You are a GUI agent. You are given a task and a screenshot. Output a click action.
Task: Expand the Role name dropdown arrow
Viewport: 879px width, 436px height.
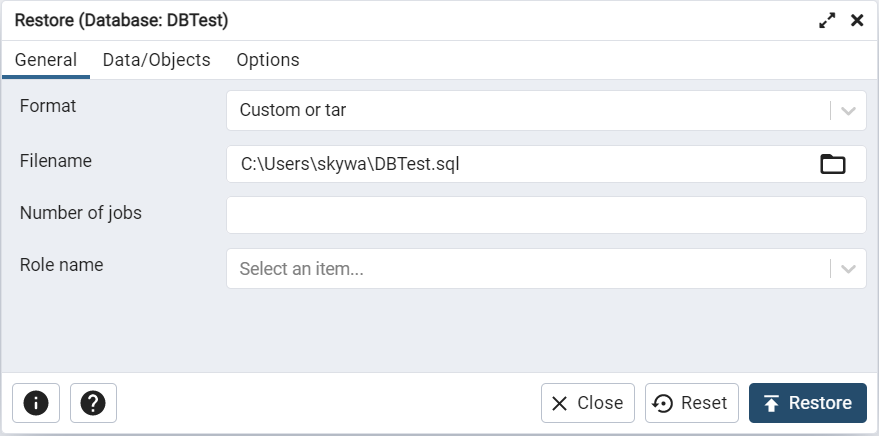pos(849,269)
